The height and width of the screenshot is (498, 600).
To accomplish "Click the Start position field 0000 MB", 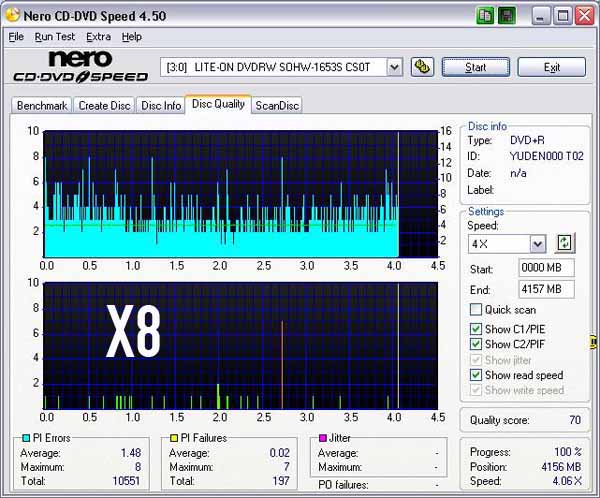I will 546,267.
